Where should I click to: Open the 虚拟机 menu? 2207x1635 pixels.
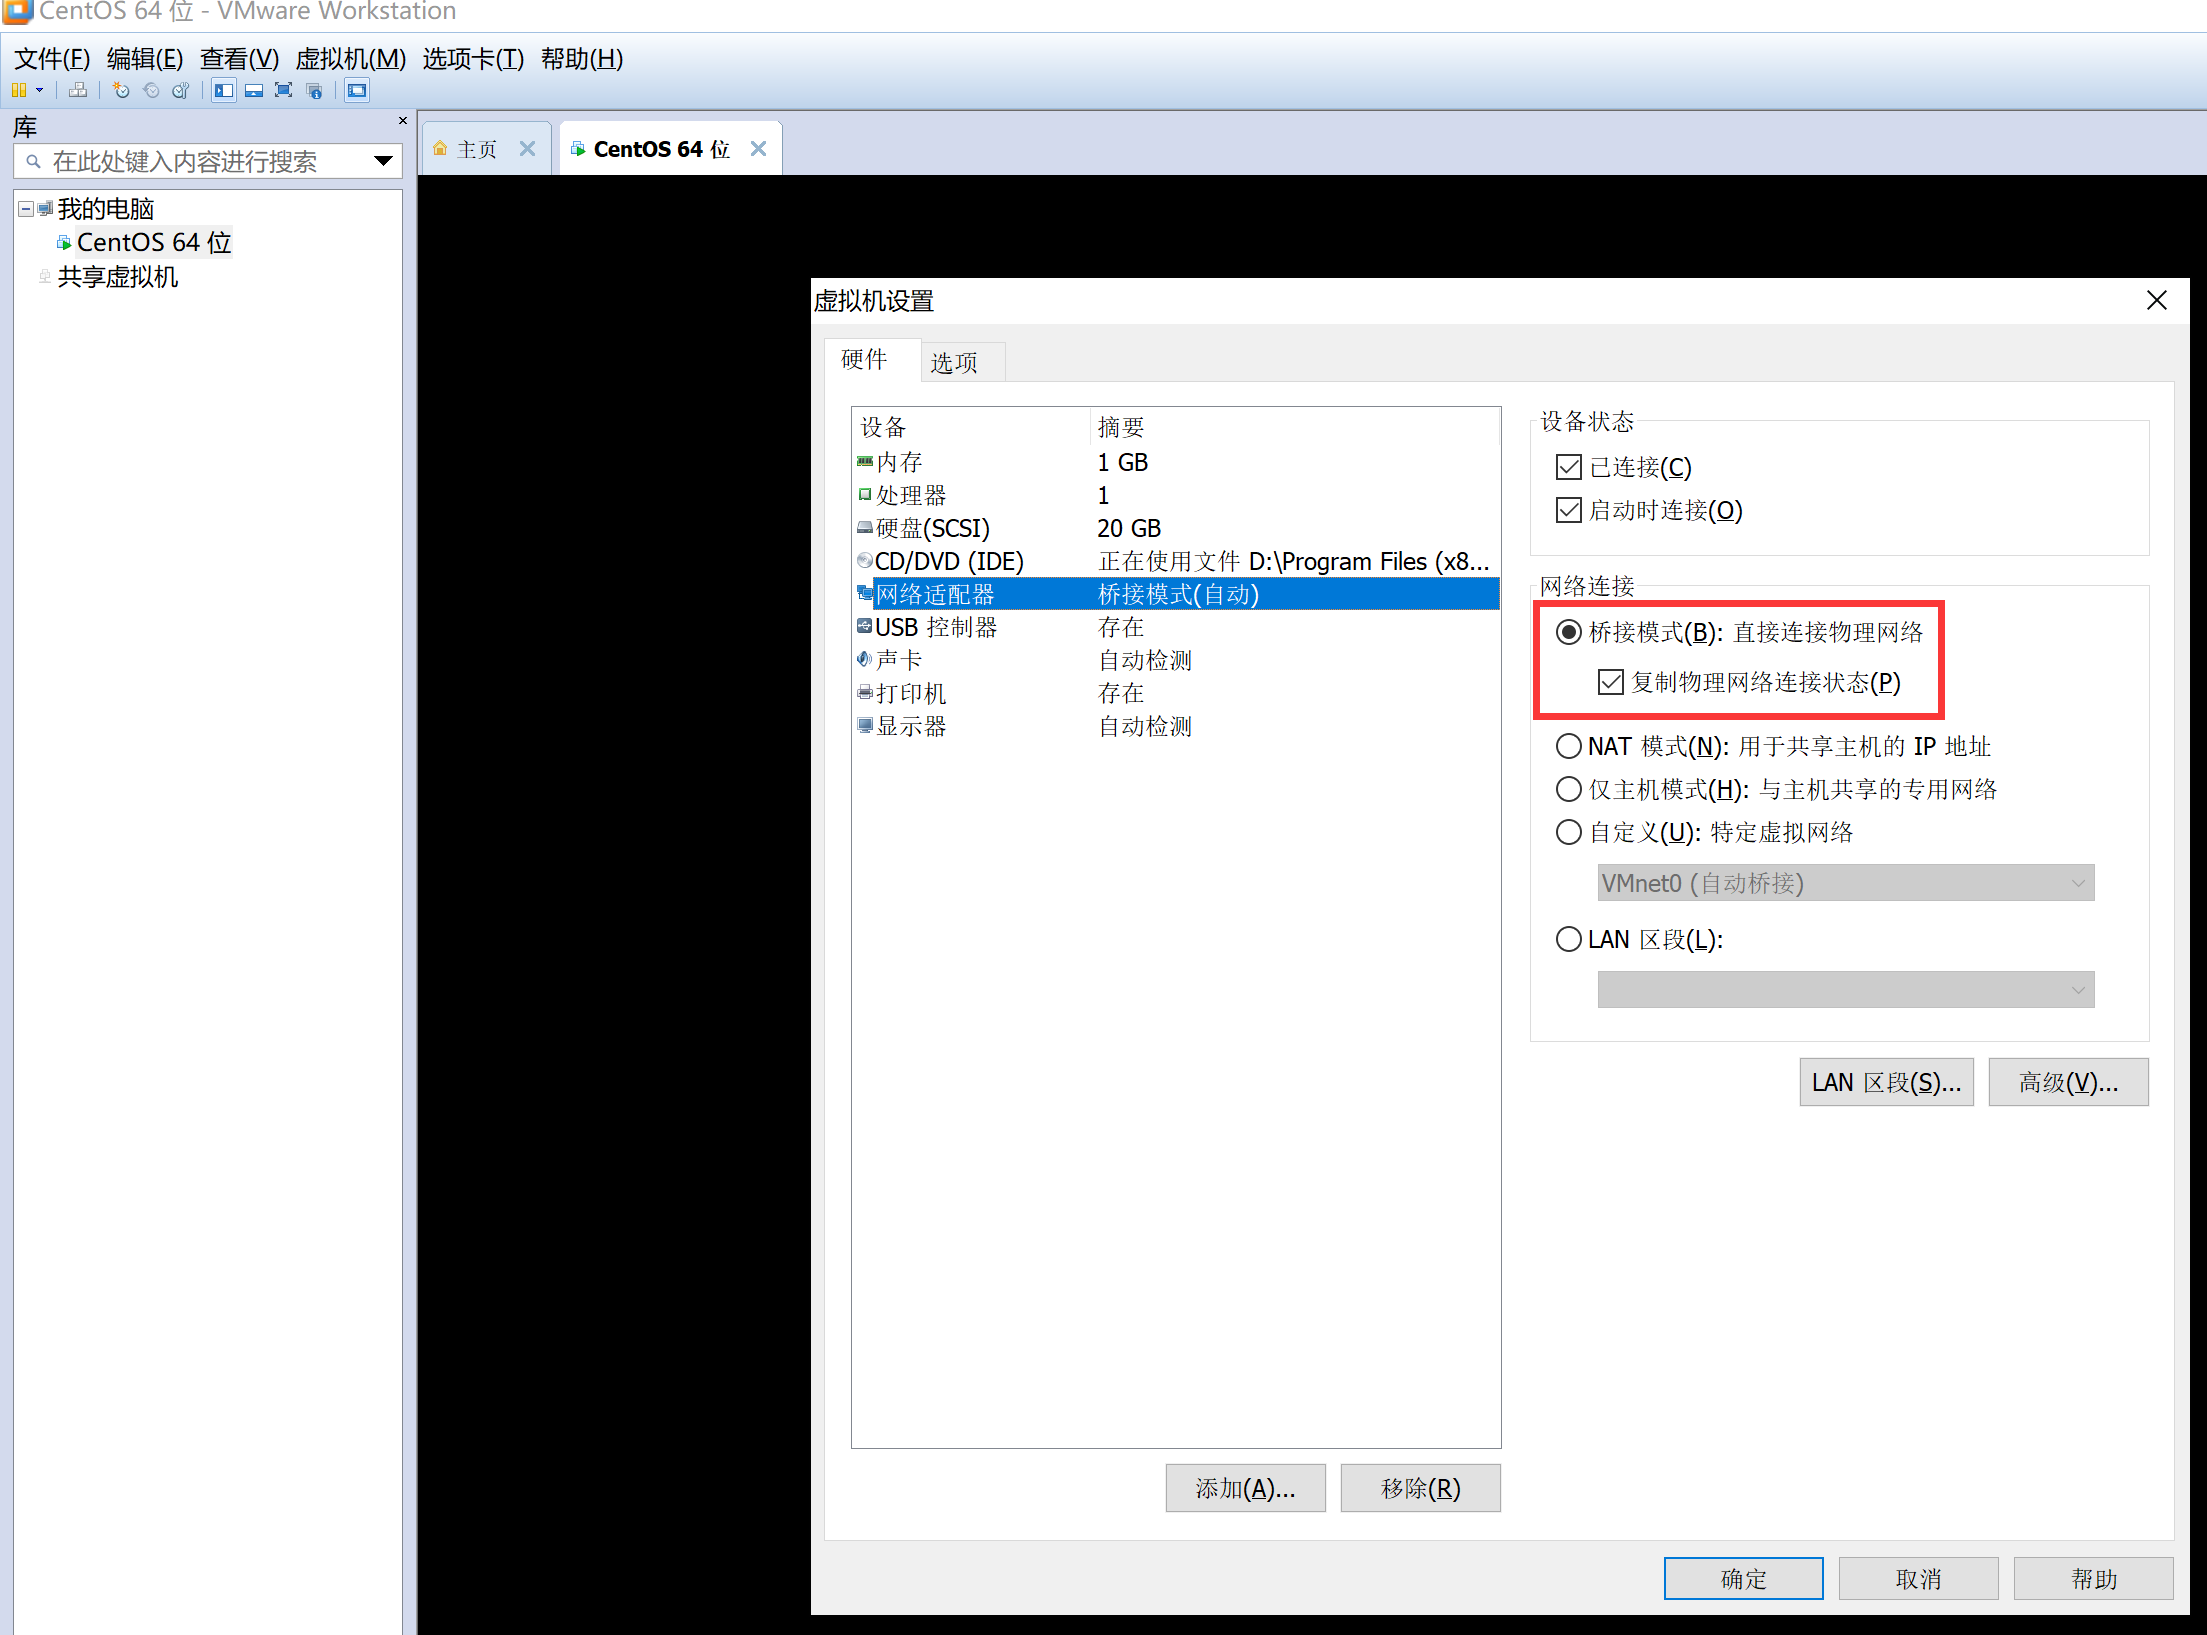tap(349, 59)
